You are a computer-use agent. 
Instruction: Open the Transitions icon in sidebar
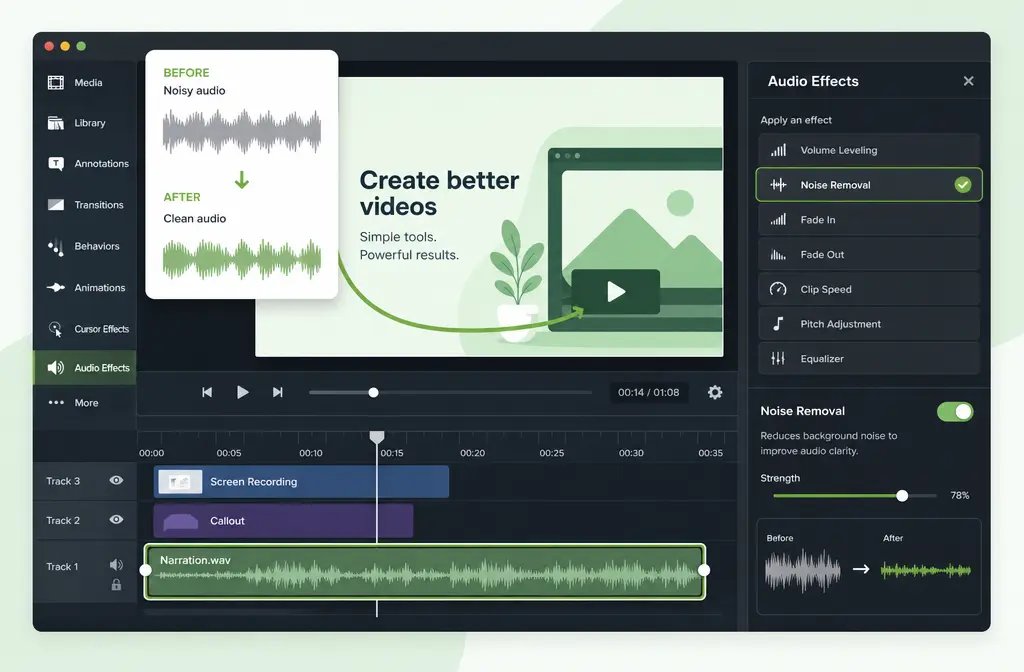pyautogui.click(x=56, y=204)
